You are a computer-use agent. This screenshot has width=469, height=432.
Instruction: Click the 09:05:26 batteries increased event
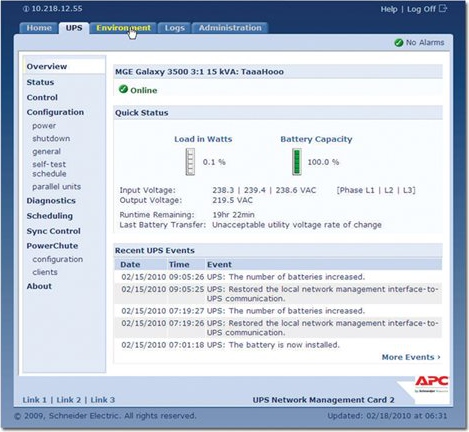pos(278,277)
